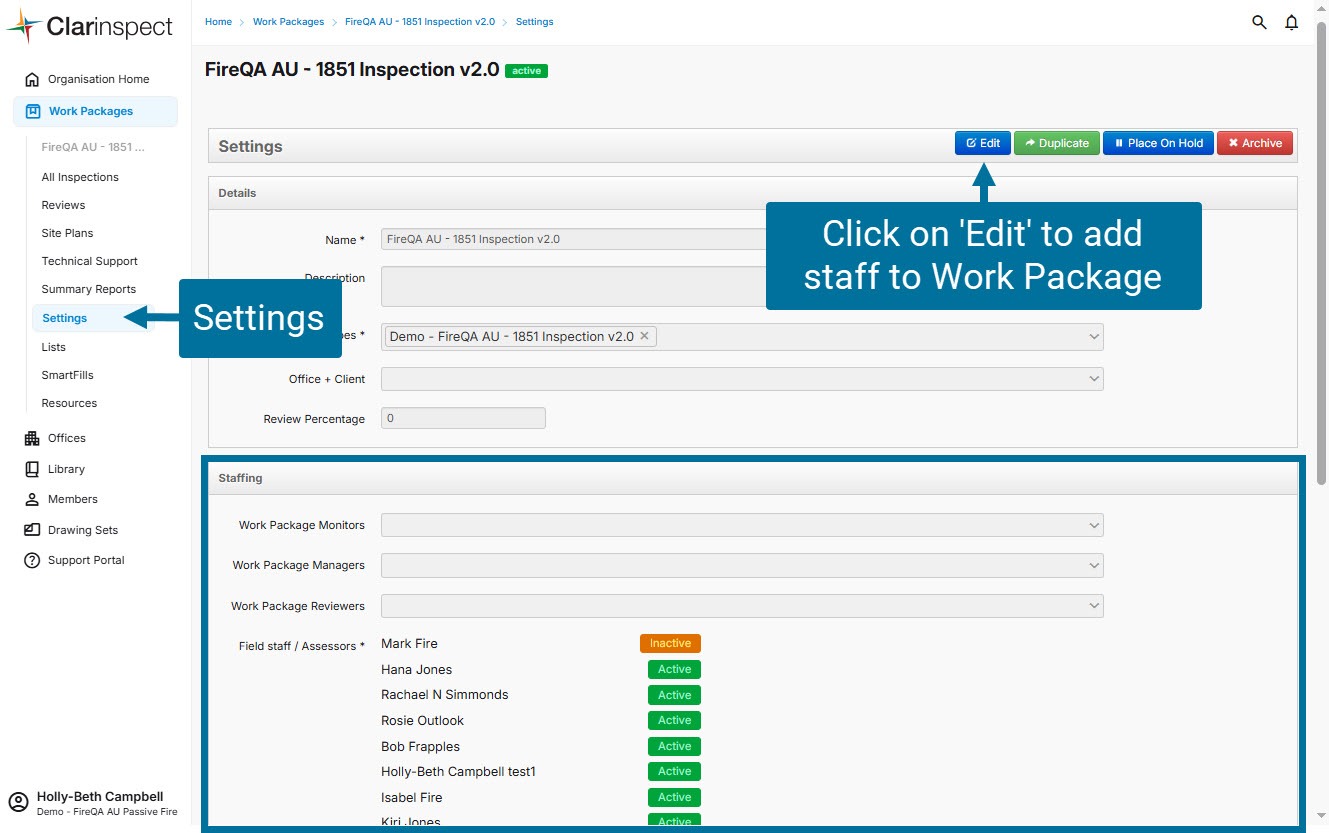The image size is (1329, 833).
Task: Click the search magnifier icon
Action: [1259, 22]
